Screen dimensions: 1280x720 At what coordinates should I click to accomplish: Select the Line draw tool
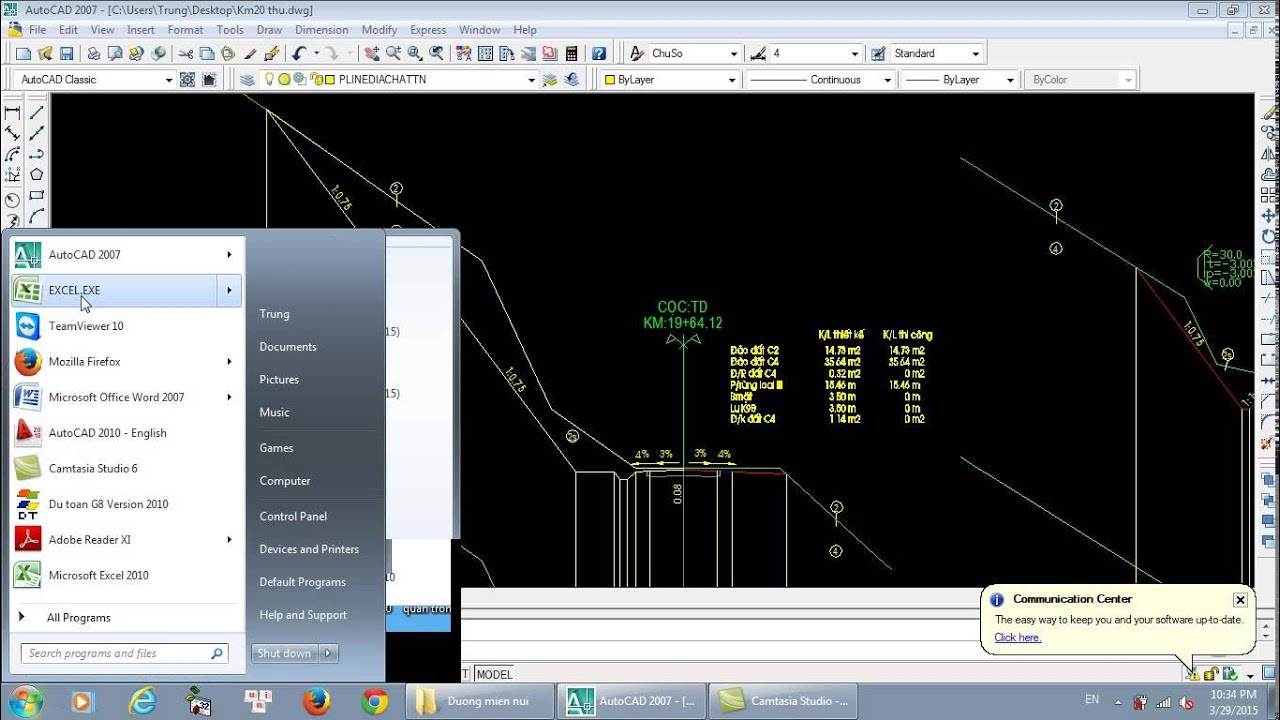pyautogui.click(x=36, y=112)
